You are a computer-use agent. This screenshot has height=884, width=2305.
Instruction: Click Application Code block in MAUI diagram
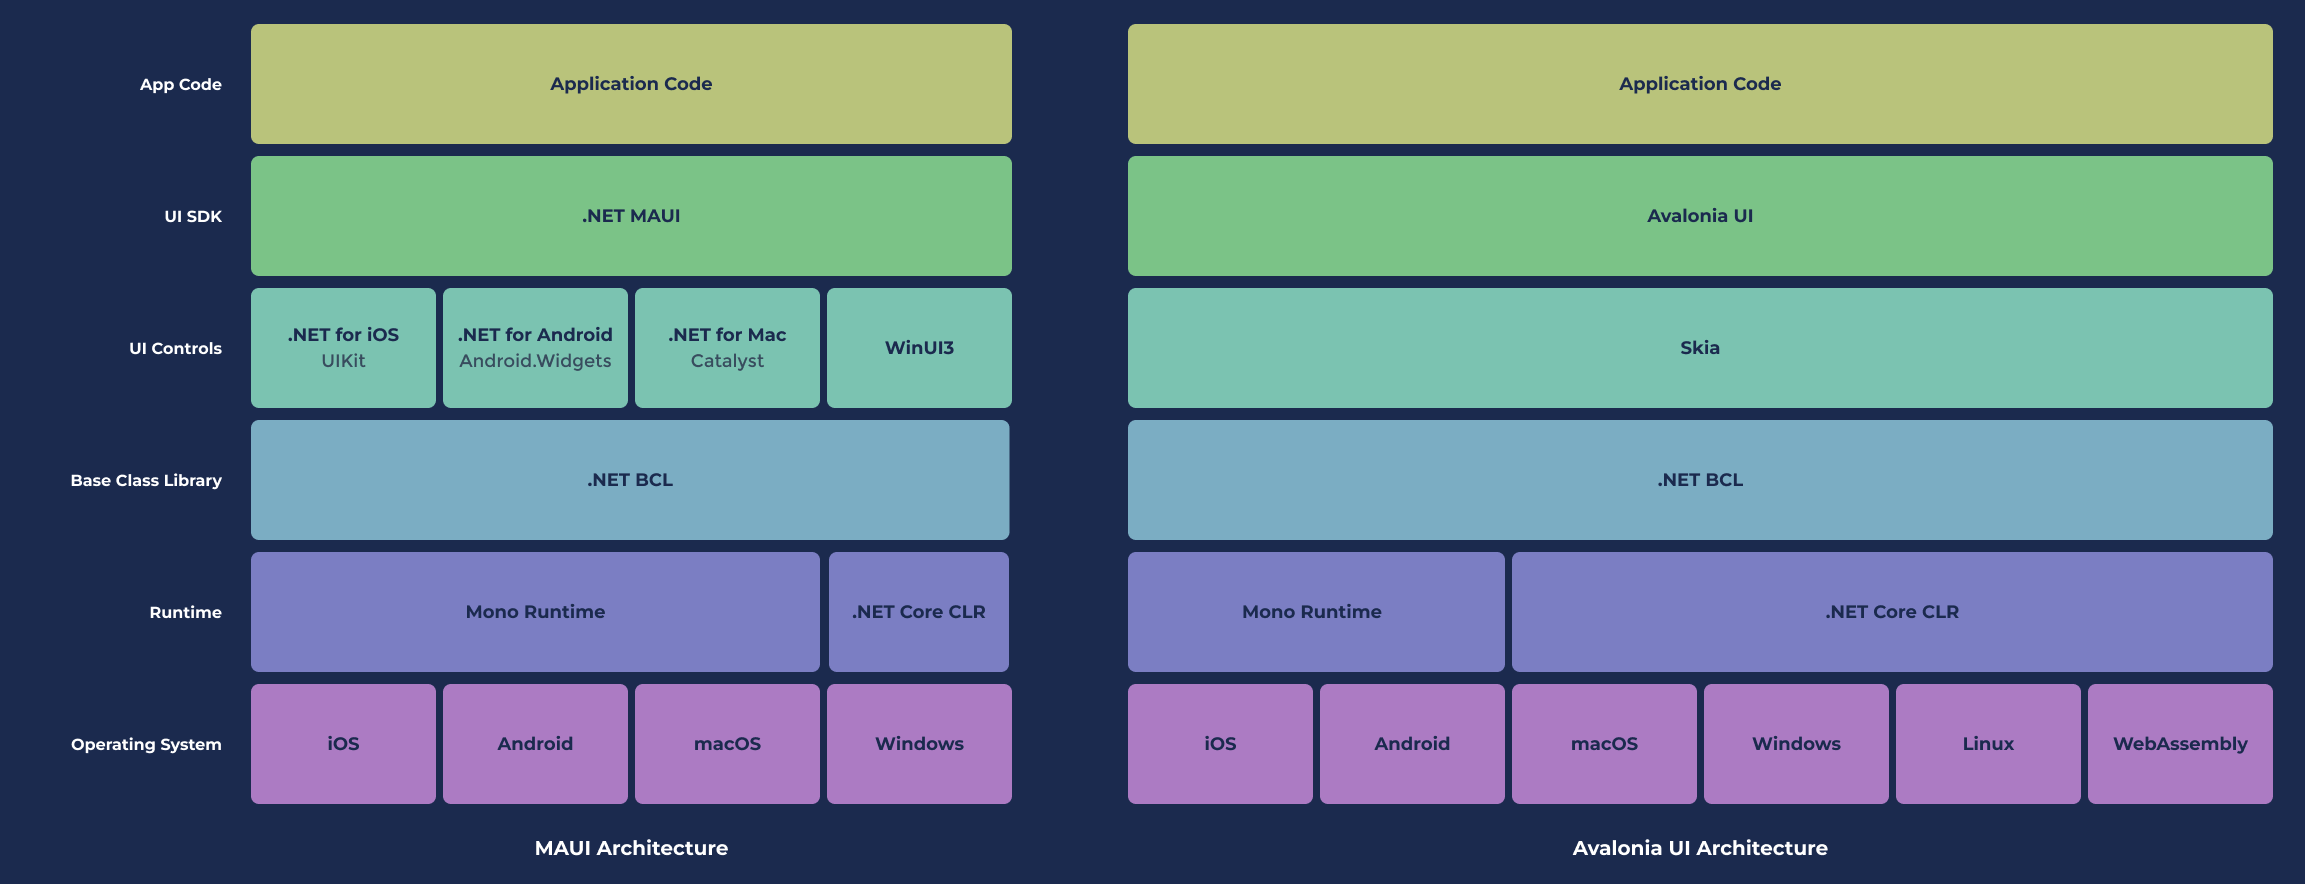(631, 84)
